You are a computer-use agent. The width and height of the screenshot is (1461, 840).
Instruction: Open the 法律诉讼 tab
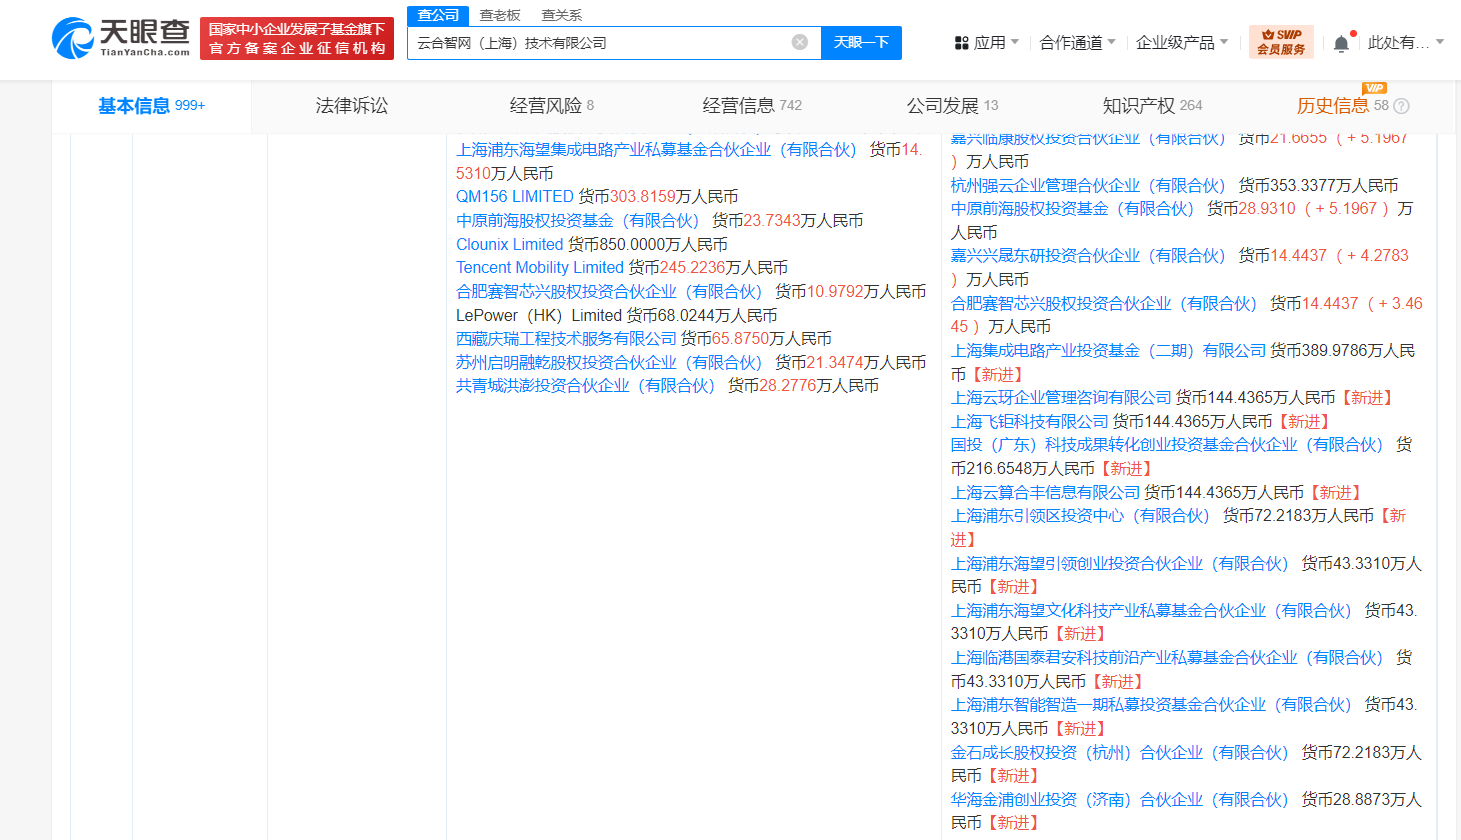pyautogui.click(x=351, y=106)
